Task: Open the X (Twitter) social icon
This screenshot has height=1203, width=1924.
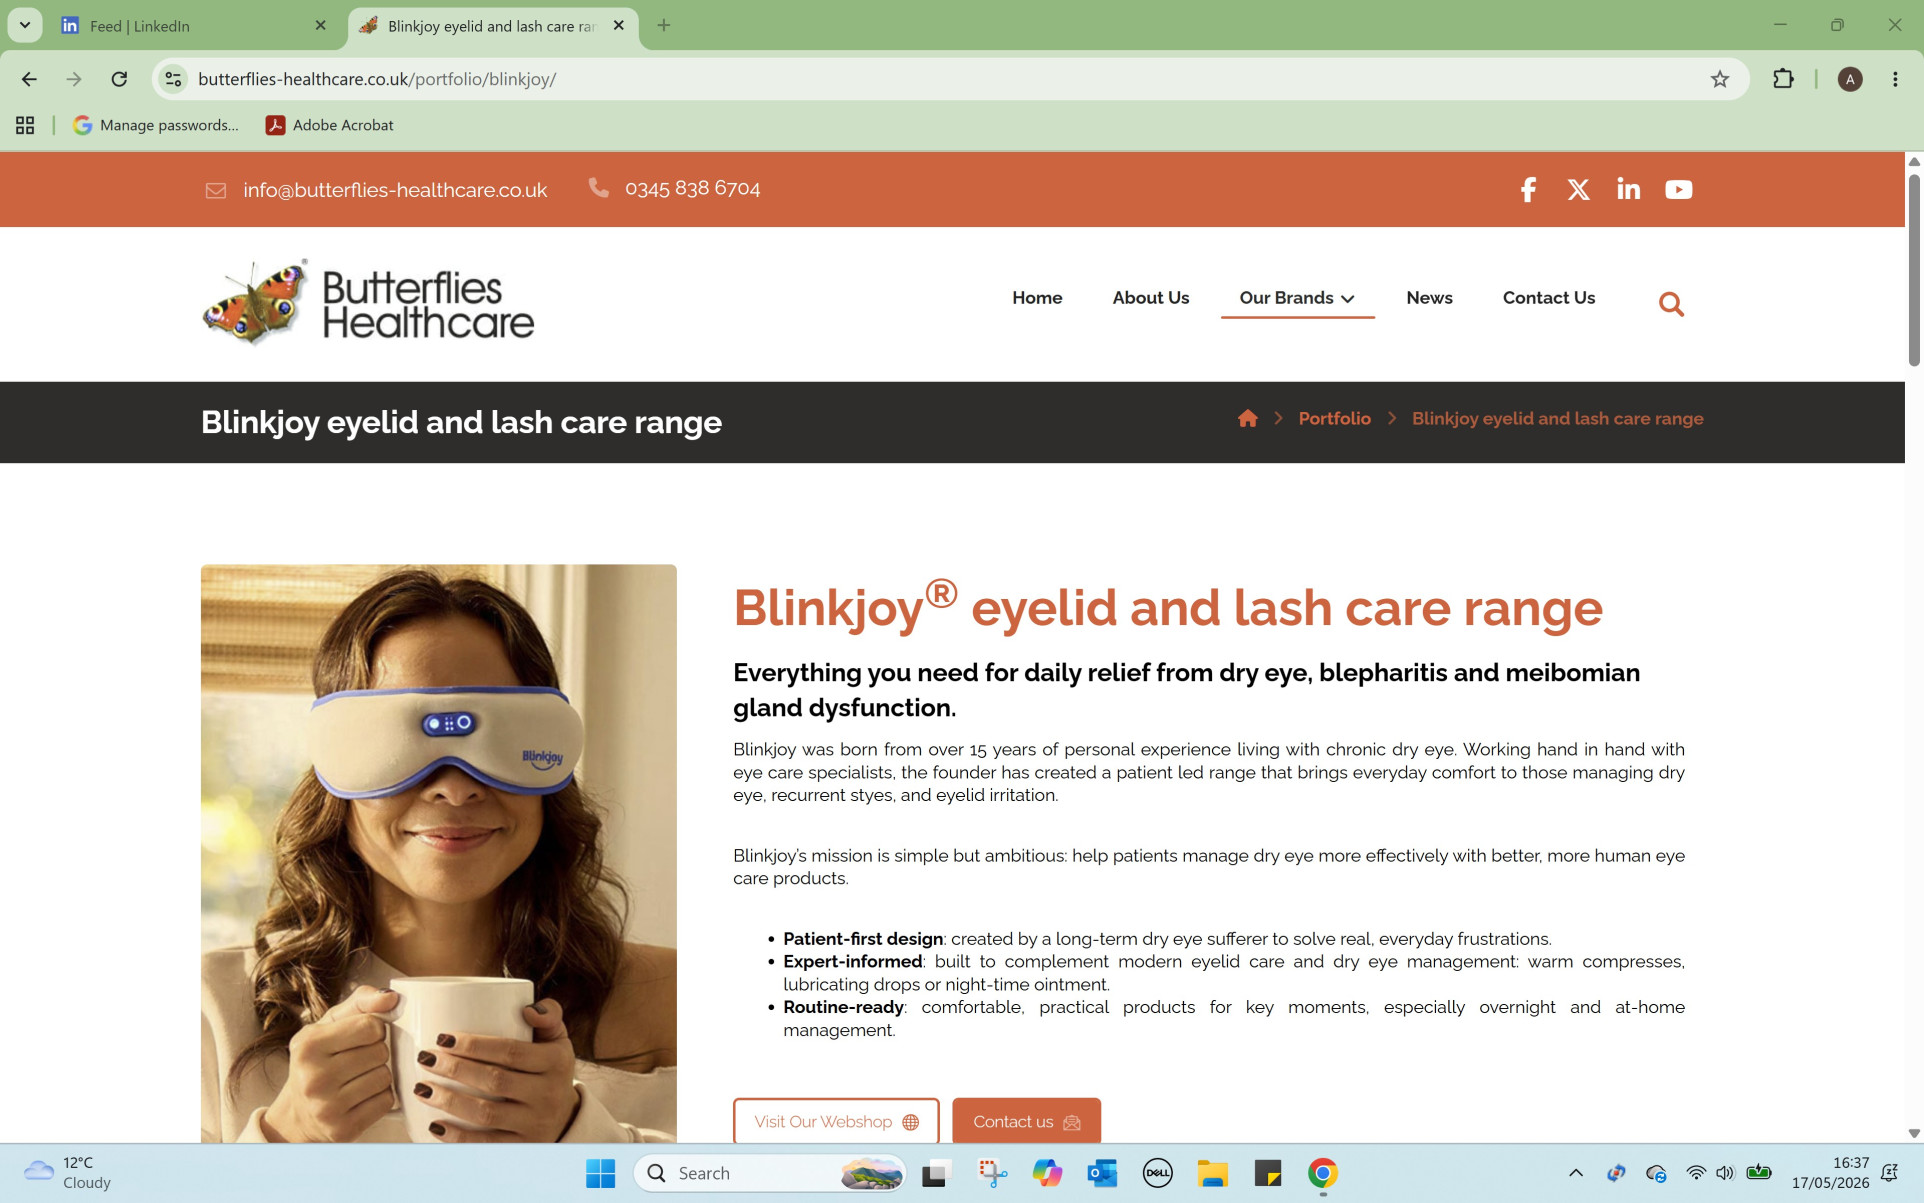Action: [1579, 190]
